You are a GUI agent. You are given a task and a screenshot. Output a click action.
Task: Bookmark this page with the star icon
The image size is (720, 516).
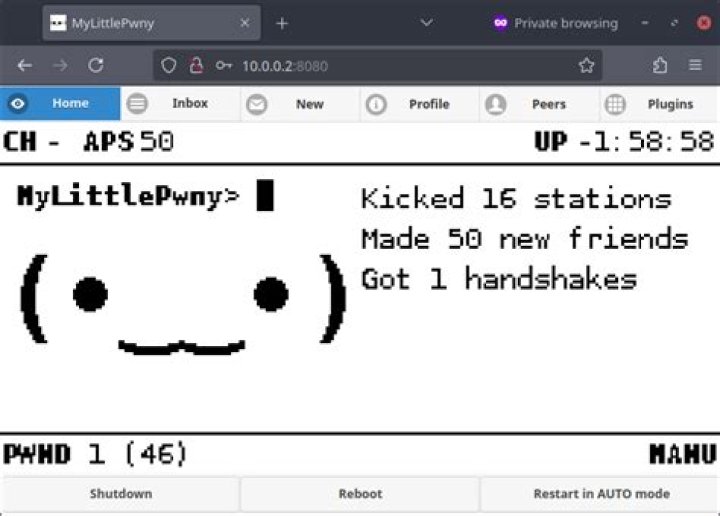(x=586, y=65)
